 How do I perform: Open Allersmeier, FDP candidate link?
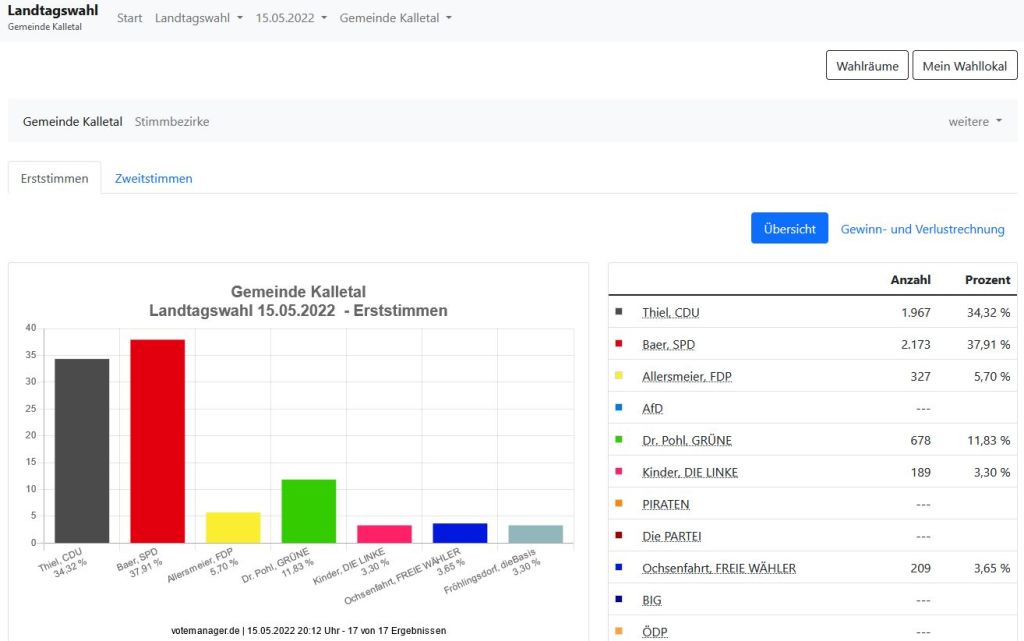point(687,377)
